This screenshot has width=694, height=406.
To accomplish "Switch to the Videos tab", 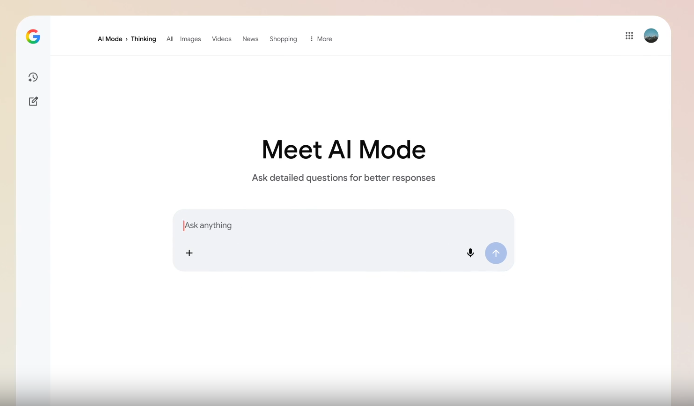I will point(221,39).
